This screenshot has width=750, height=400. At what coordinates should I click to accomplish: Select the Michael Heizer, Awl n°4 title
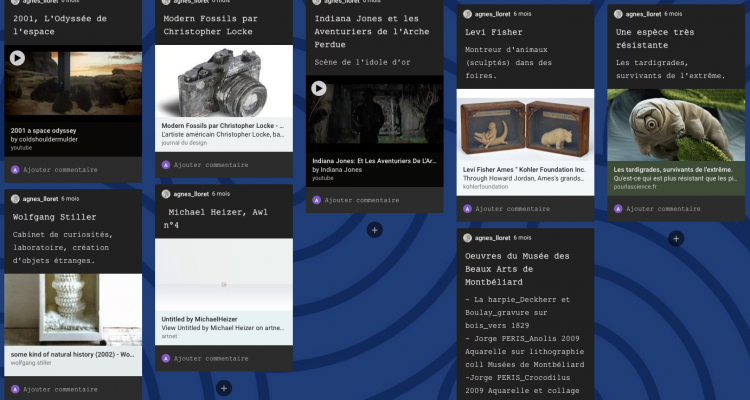click(x=215, y=219)
